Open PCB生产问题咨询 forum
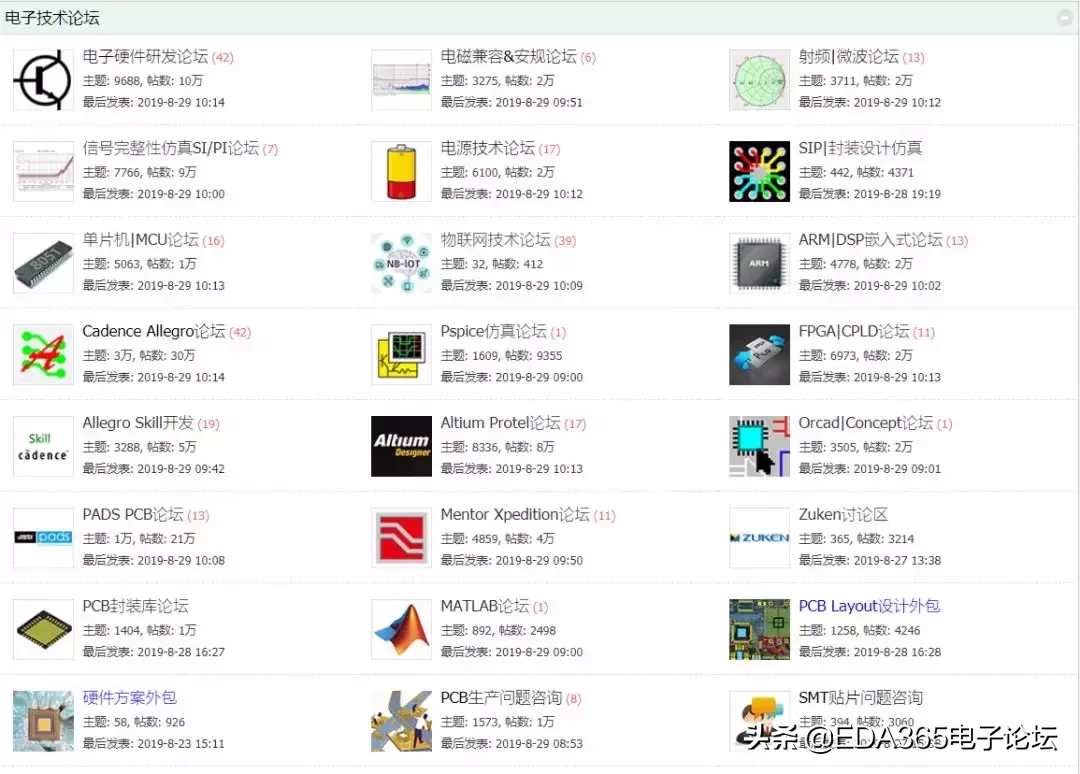Viewport: 1080px width, 774px height. point(501,698)
